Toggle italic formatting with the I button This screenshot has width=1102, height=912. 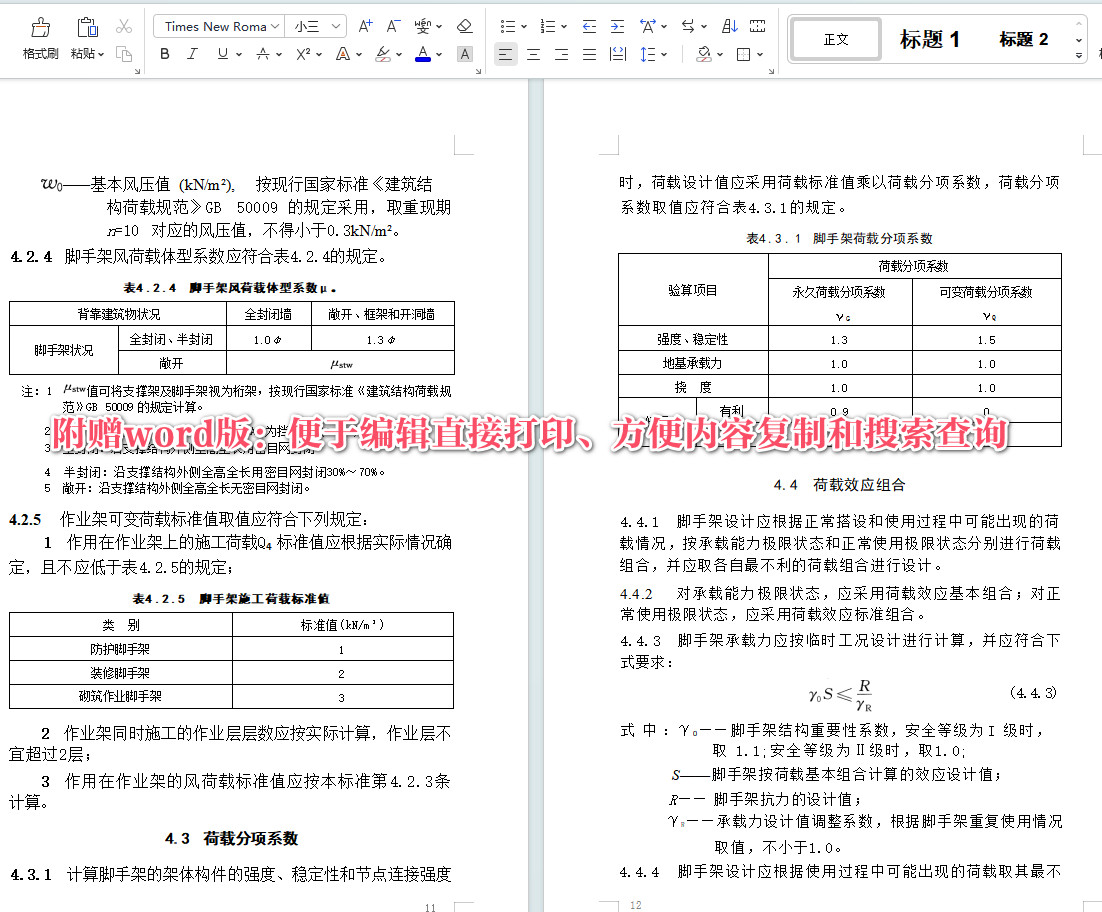click(x=193, y=54)
